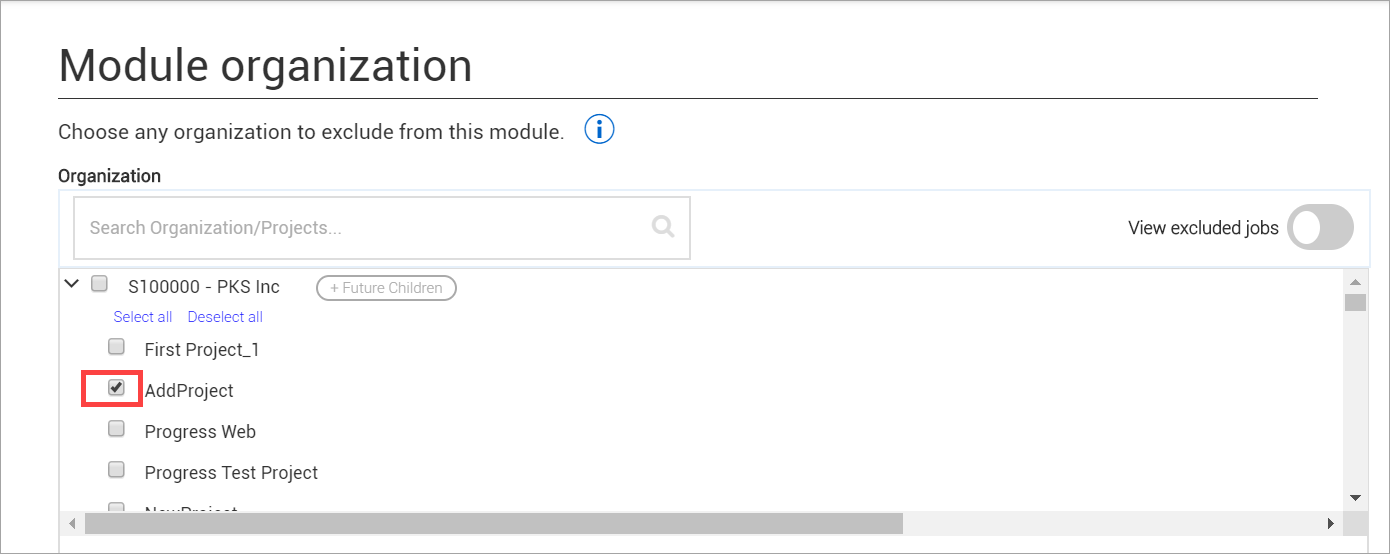The width and height of the screenshot is (1390, 554).
Task: Uncheck the AddProject checkbox
Action: pos(117,388)
